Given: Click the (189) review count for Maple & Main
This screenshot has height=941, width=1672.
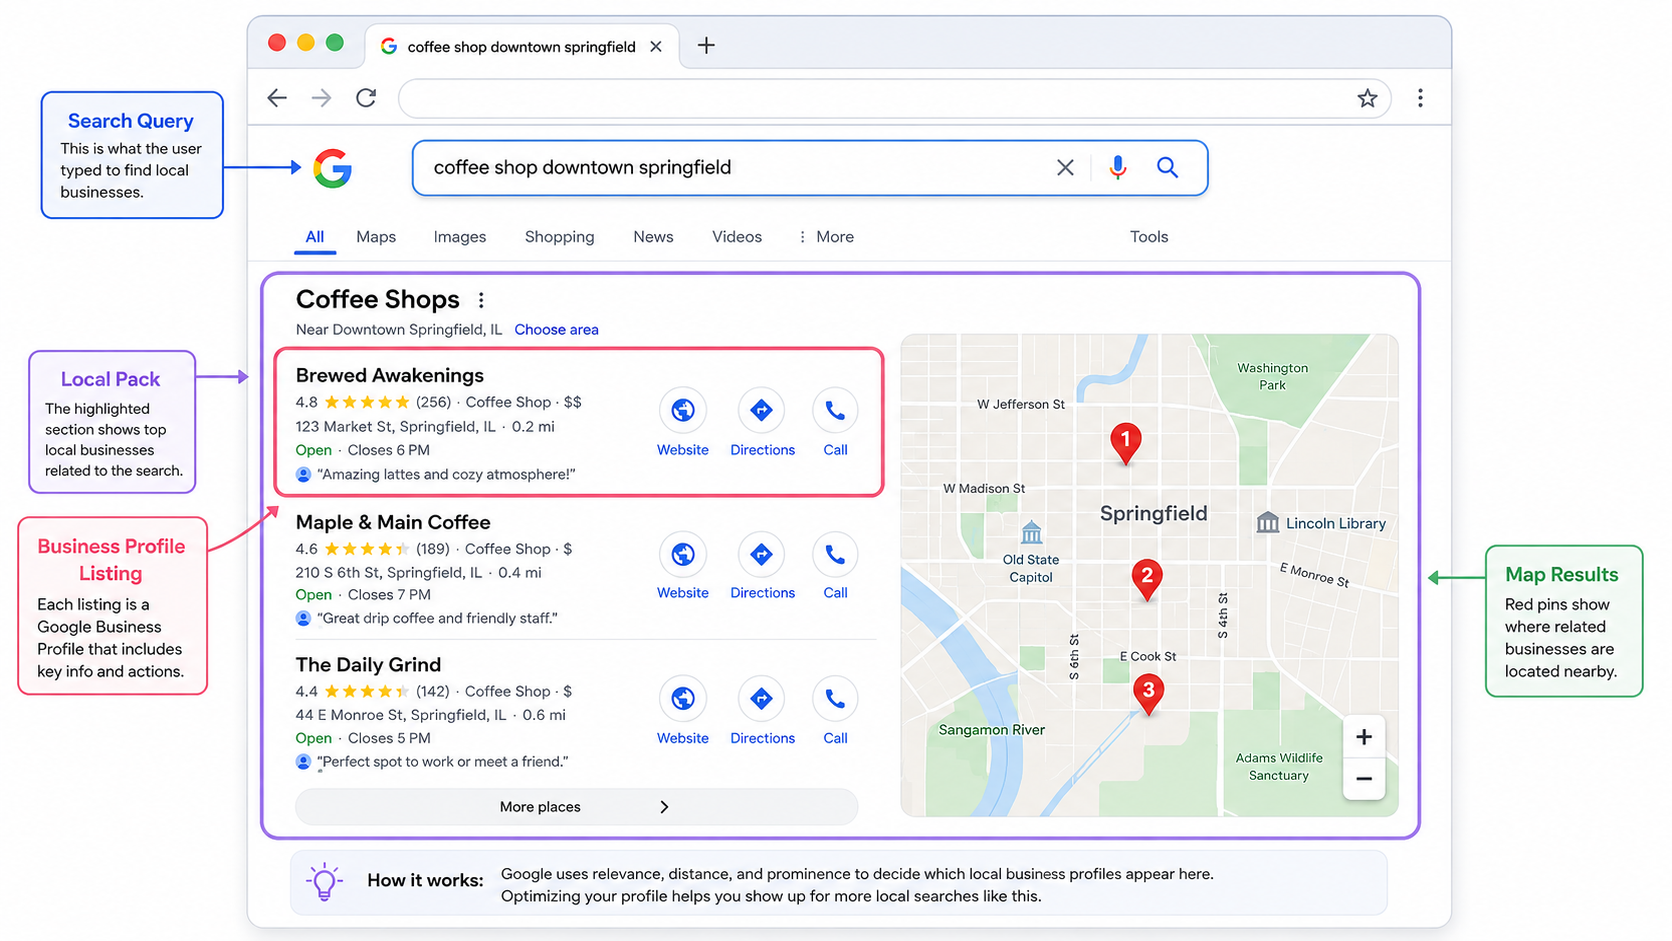Looking at the screenshot, I should point(433,549).
